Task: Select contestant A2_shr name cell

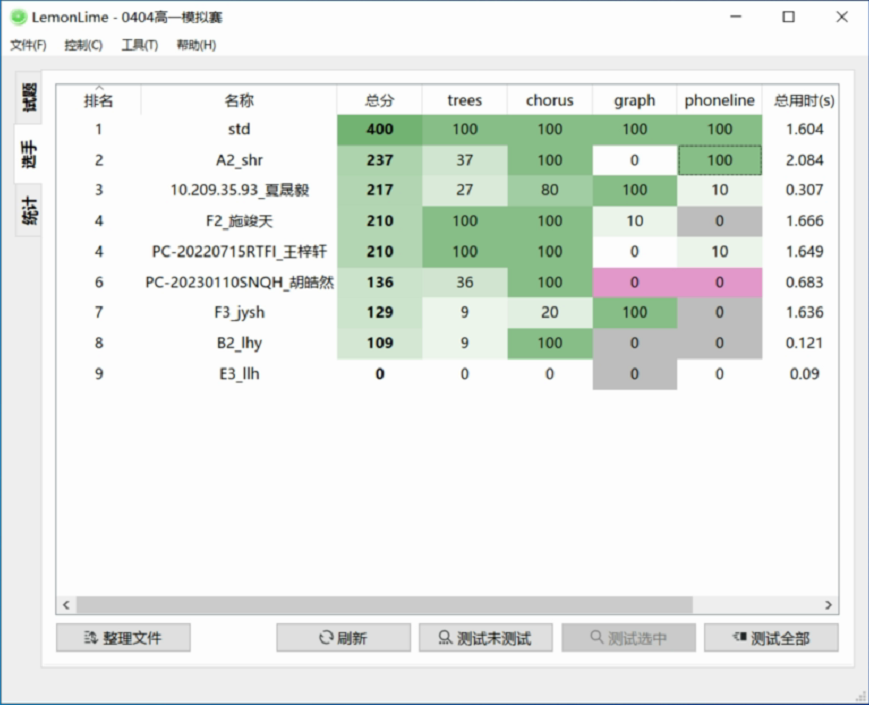Action: click(239, 160)
